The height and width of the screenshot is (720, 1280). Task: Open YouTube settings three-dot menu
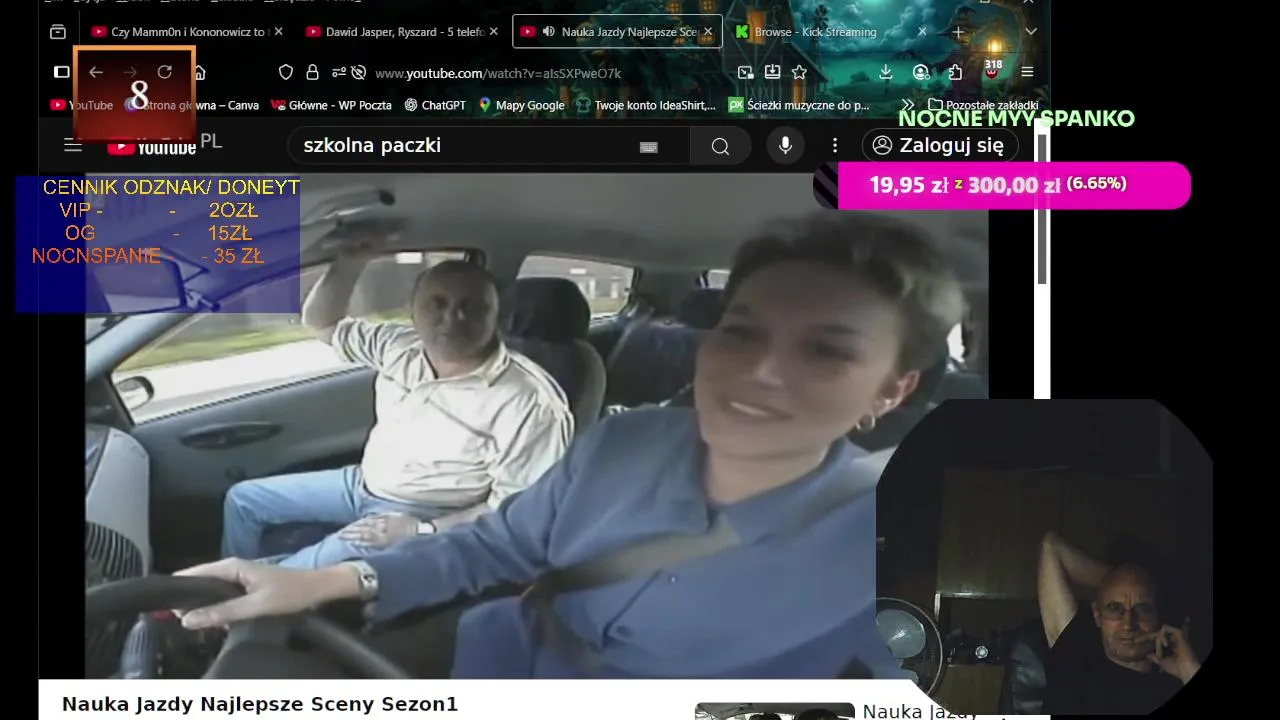[x=835, y=146]
